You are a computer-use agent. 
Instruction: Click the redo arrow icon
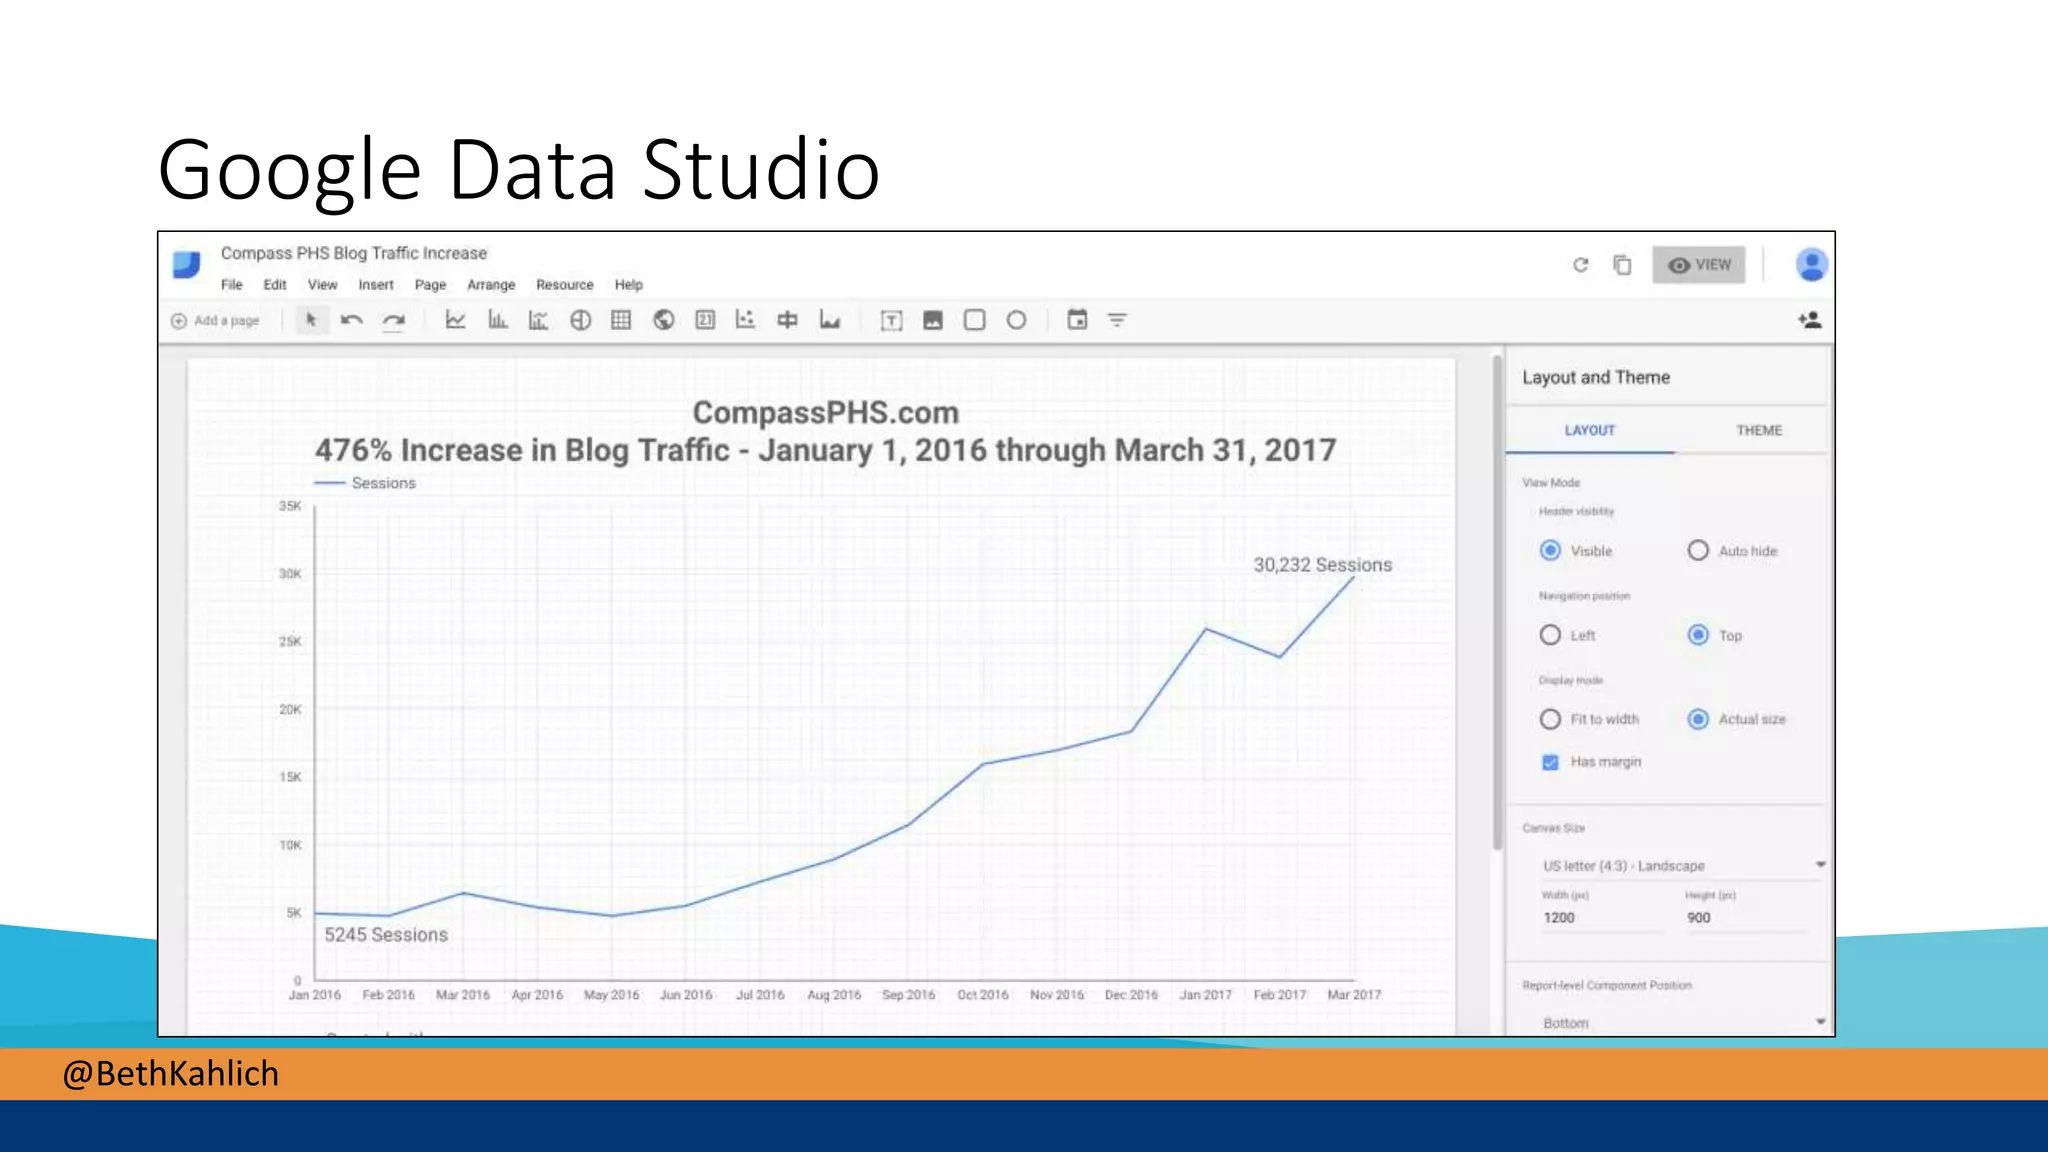coord(394,320)
